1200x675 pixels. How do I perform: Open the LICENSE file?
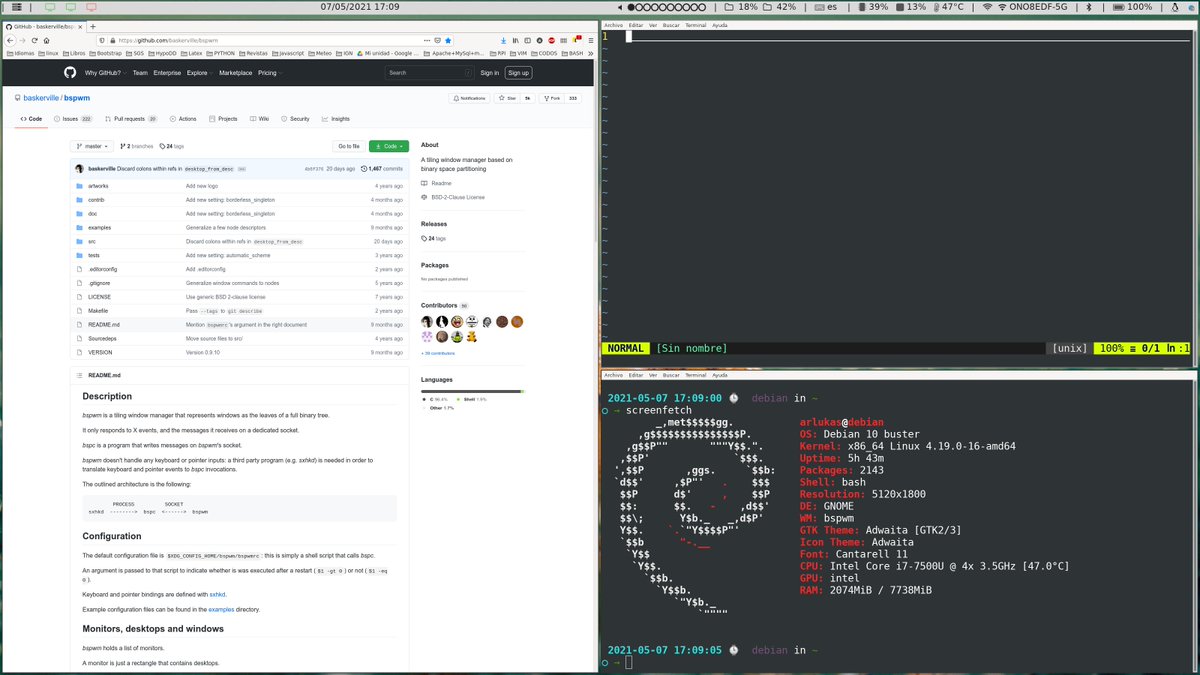pos(99,297)
